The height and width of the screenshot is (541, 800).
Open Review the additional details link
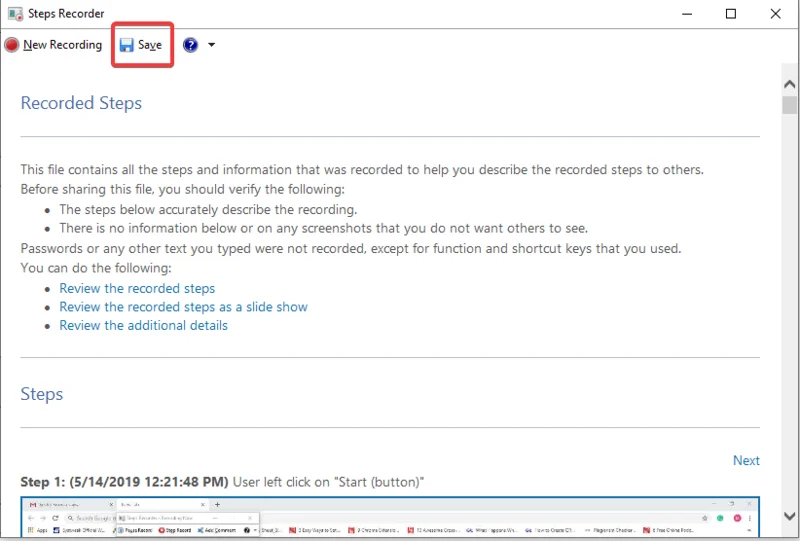tap(143, 325)
